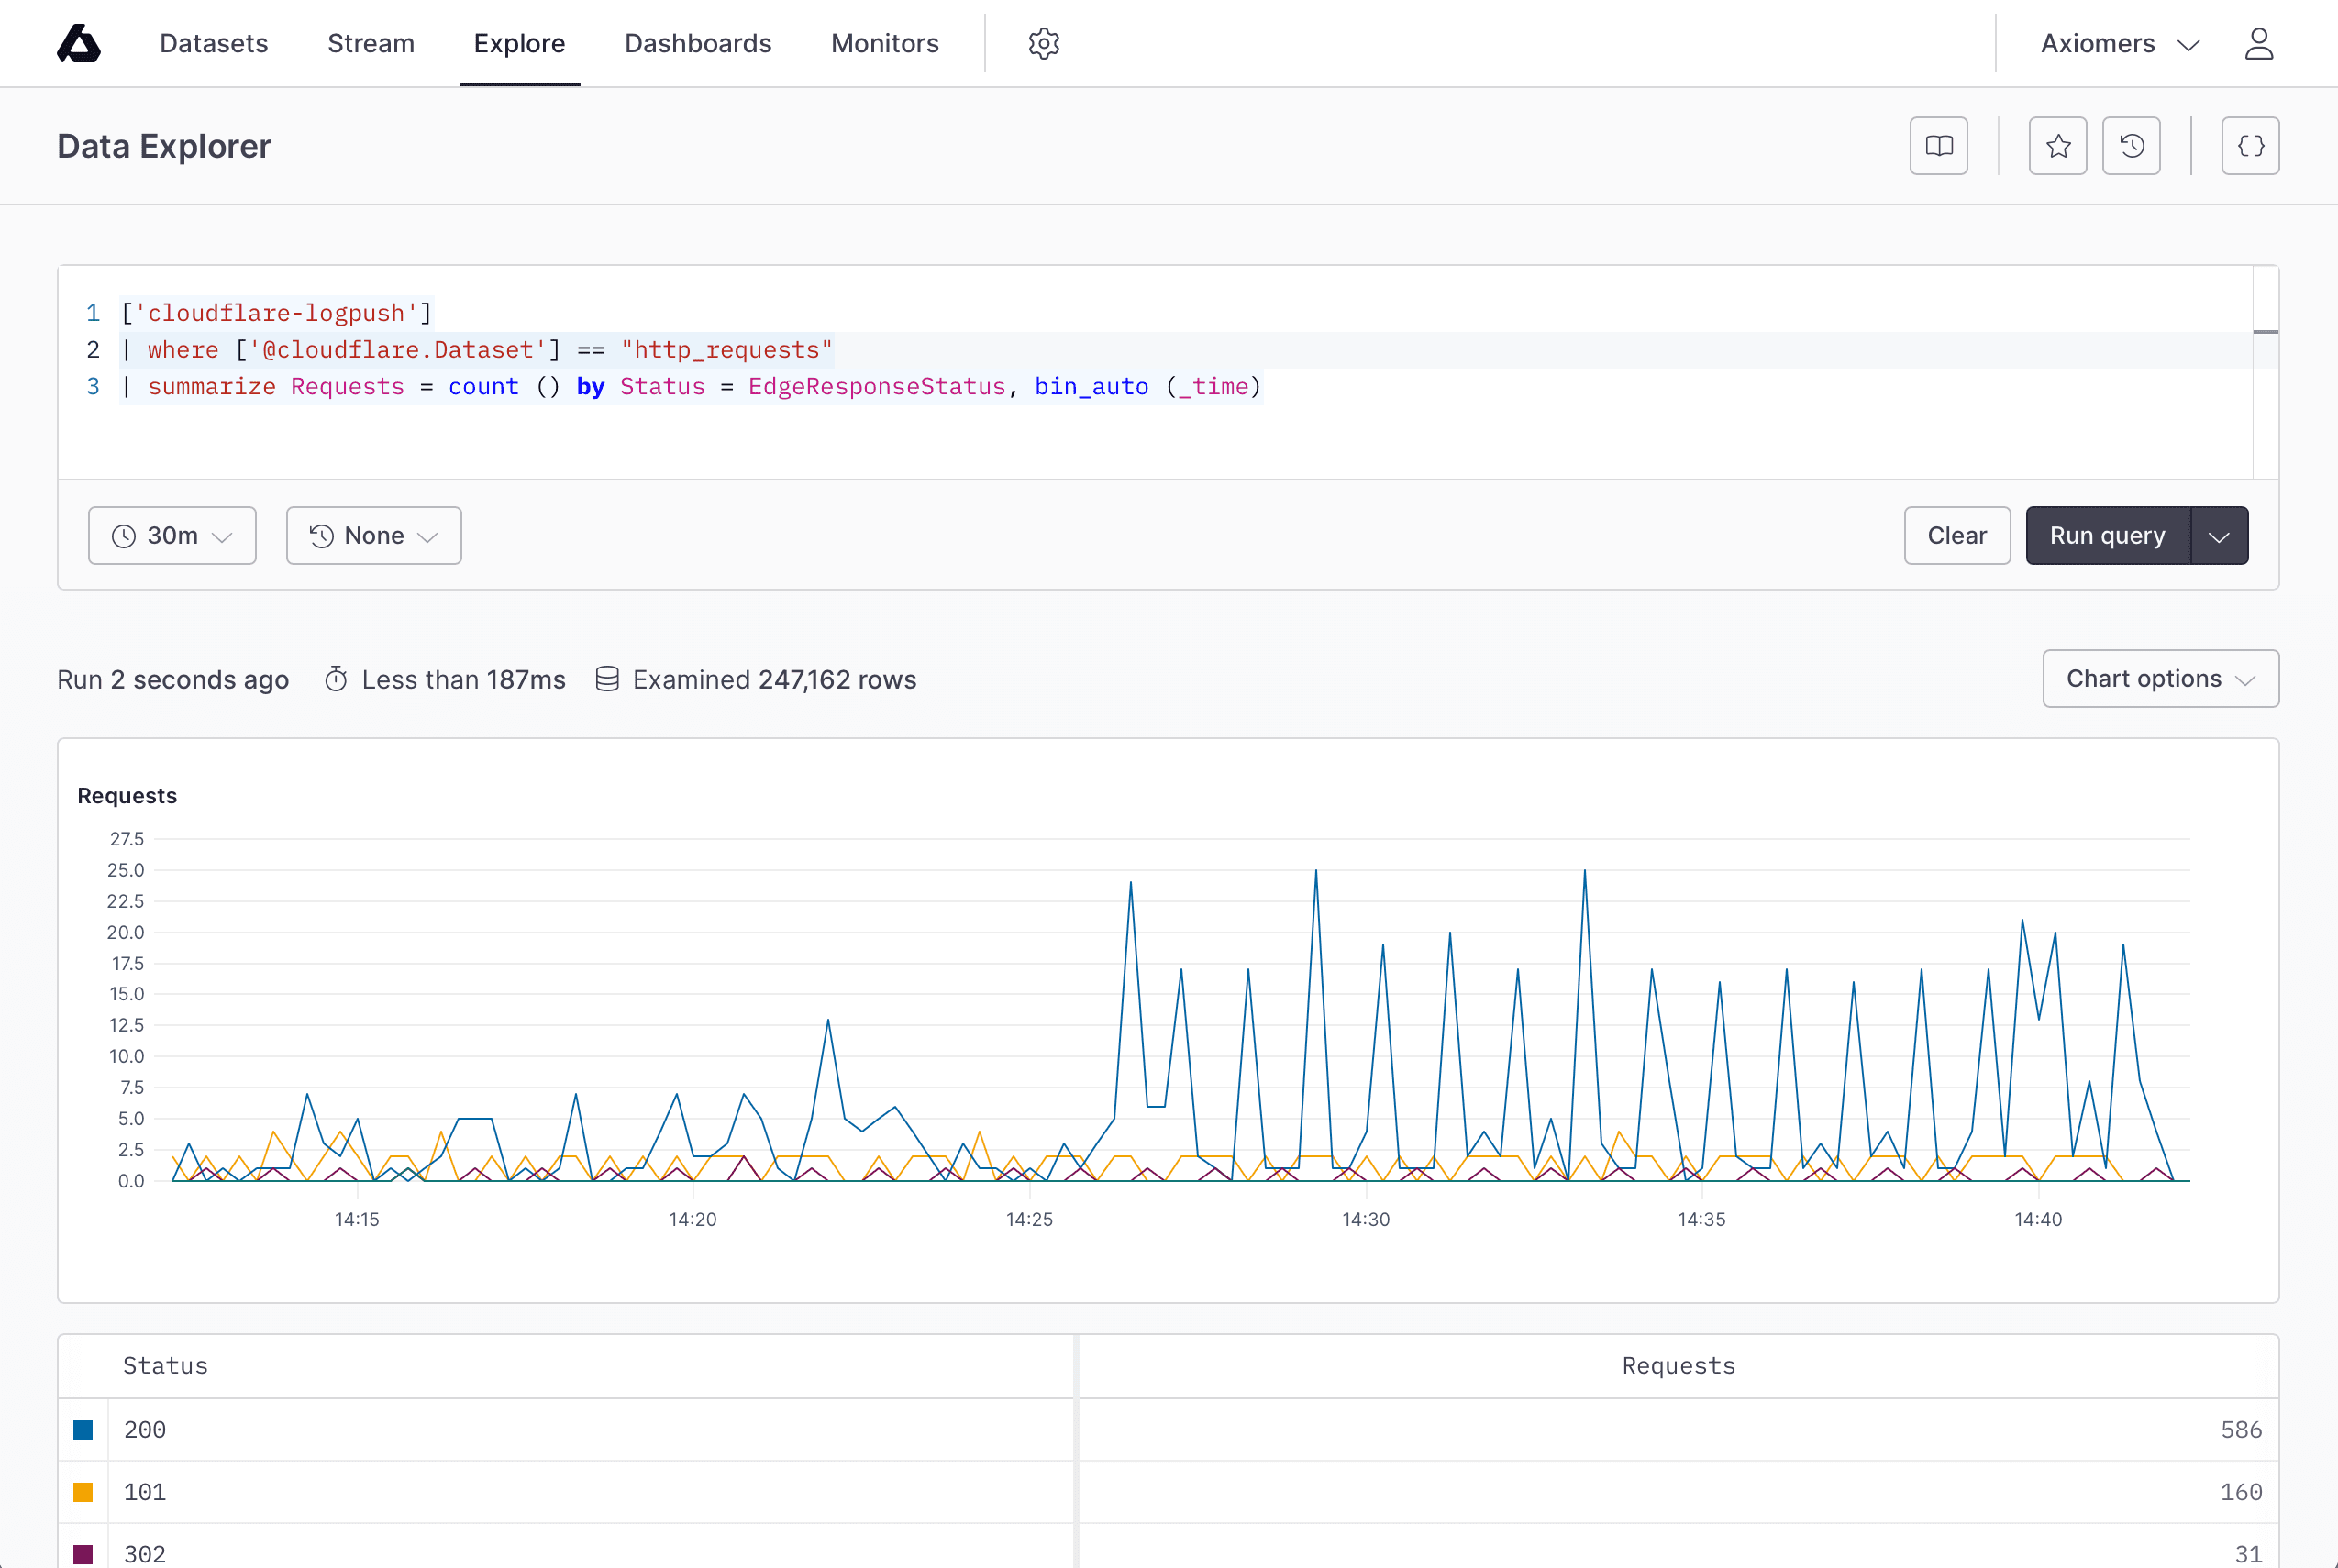Open the Dashboards tab
The height and width of the screenshot is (1568, 2338).
coord(698,43)
